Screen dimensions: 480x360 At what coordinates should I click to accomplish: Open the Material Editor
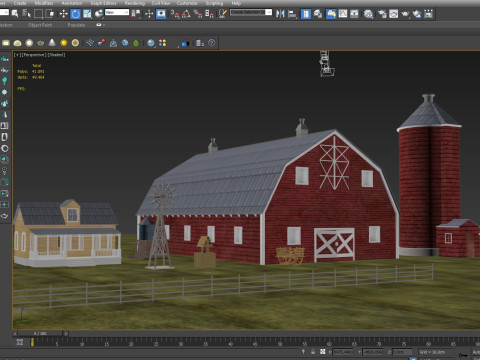pos(368,14)
